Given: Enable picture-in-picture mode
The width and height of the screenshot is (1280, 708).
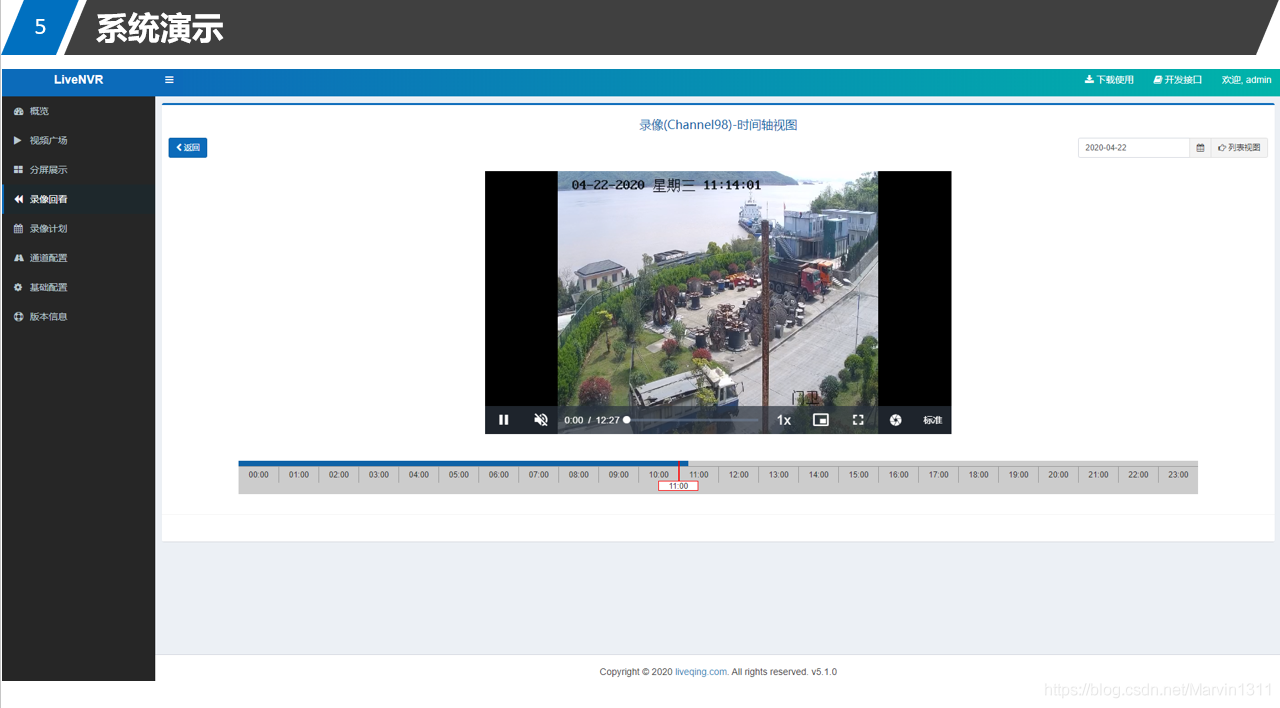Looking at the screenshot, I should click(821, 420).
